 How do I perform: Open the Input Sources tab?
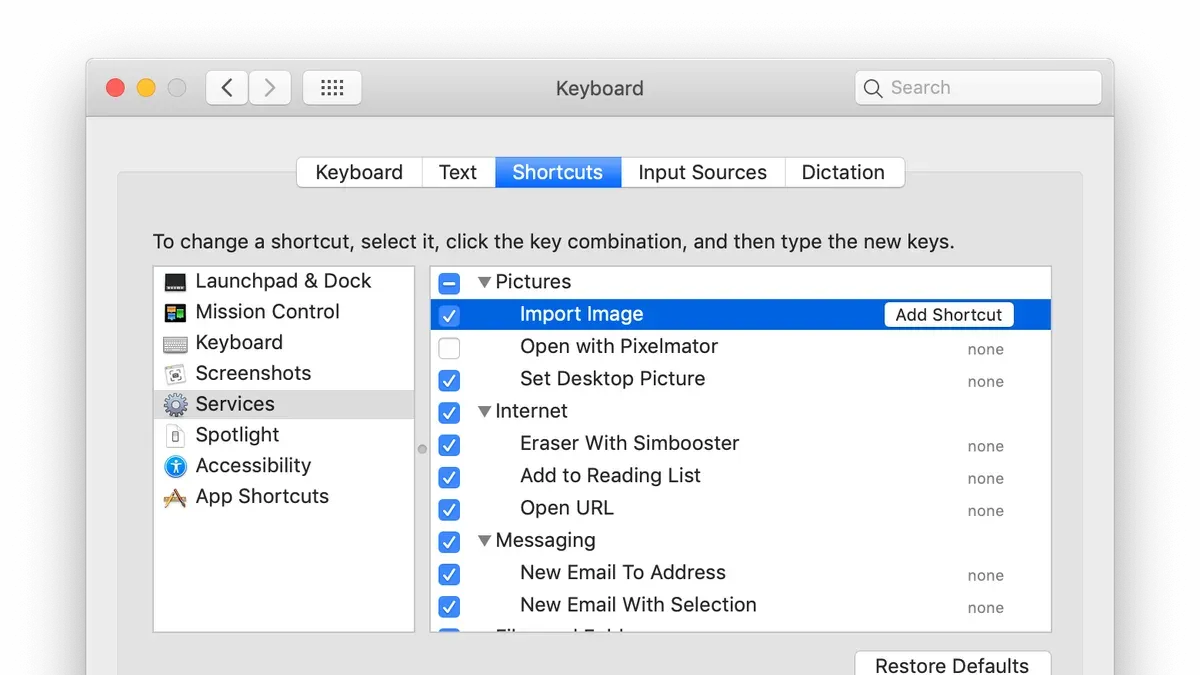point(703,172)
